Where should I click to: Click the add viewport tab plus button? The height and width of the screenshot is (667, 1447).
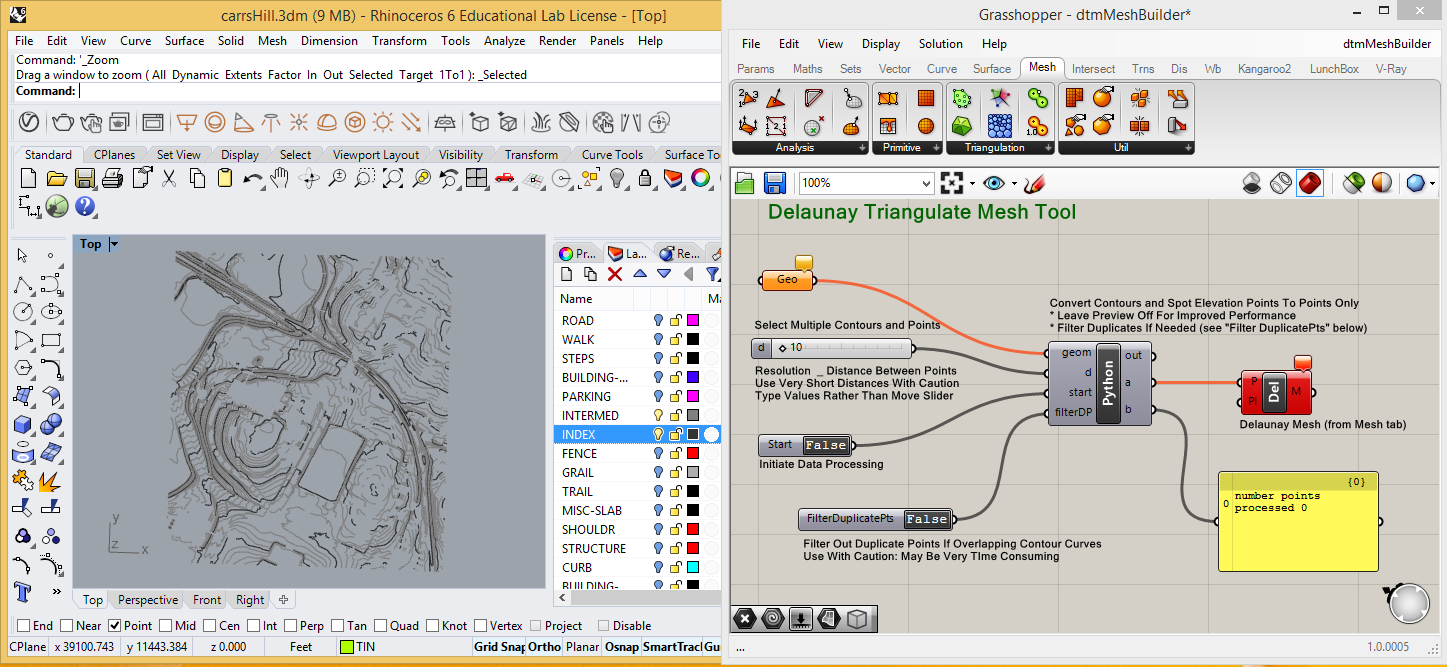pyautogui.click(x=283, y=600)
